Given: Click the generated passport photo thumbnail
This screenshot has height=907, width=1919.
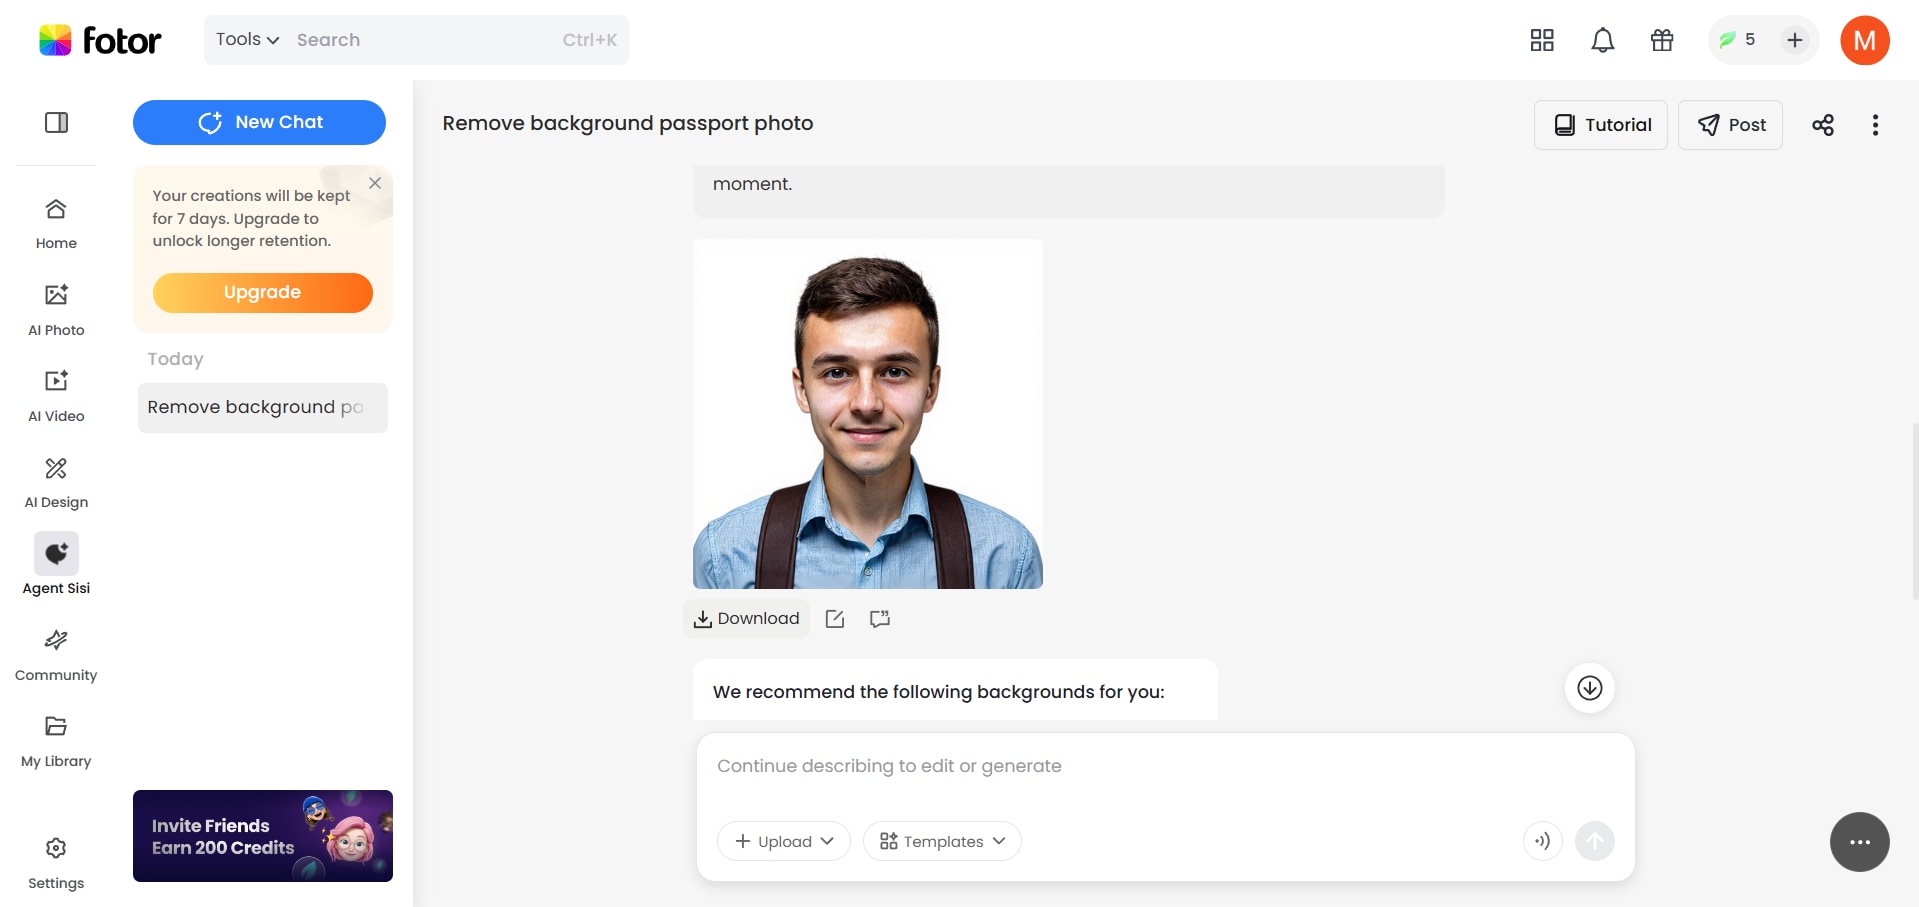Looking at the screenshot, I should pyautogui.click(x=868, y=414).
